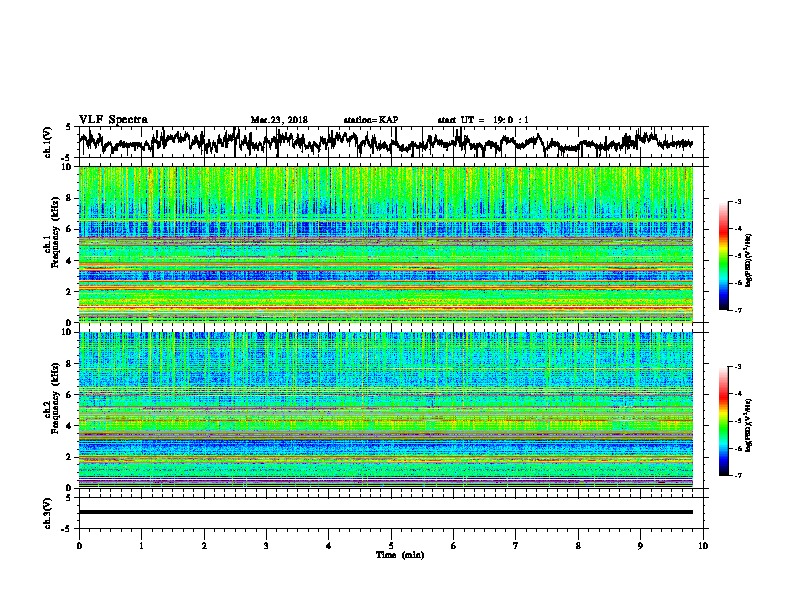Select the date text 'Mar.23, 2018'
The height and width of the screenshot is (612, 792).
coord(279,120)
